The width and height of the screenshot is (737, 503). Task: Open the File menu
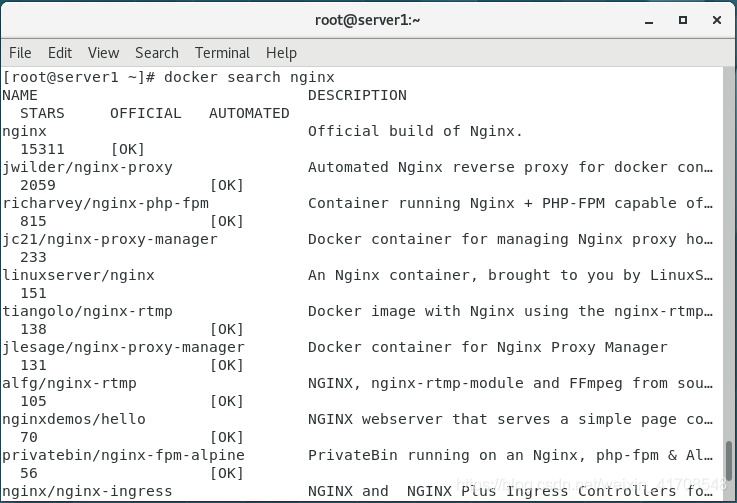20,53
